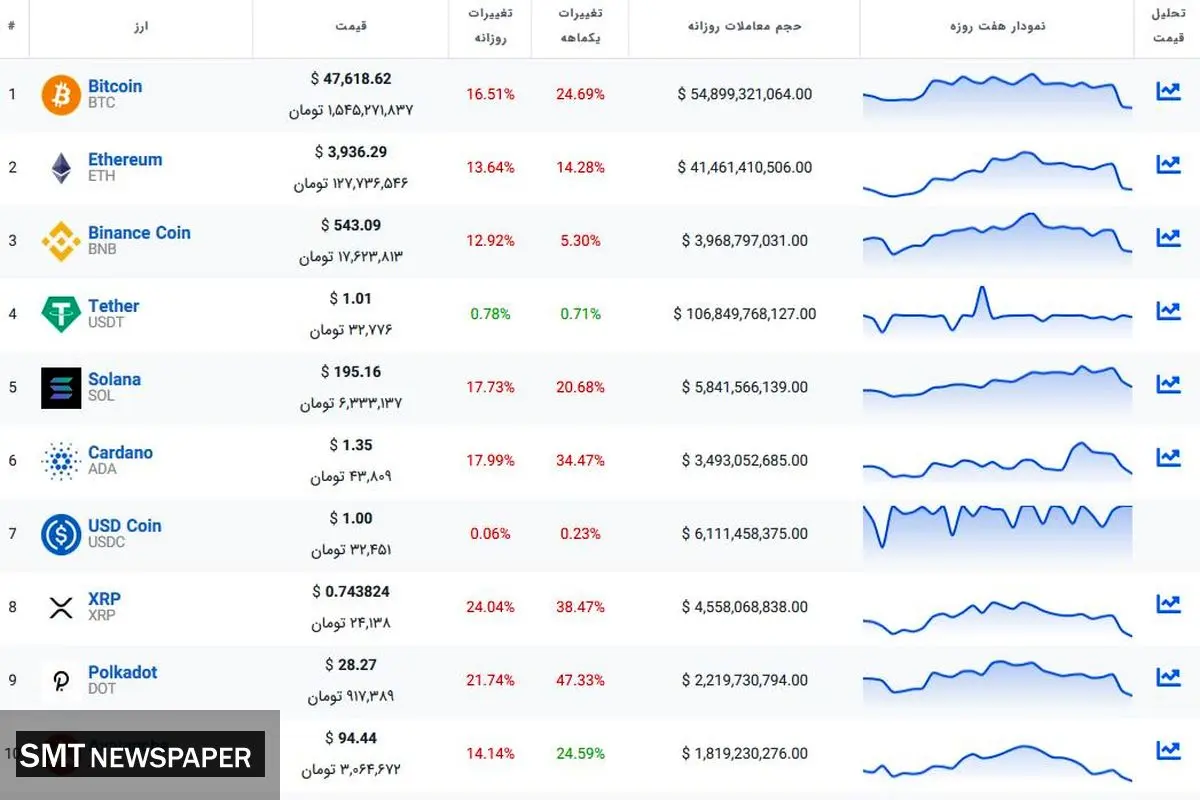This screenshot has height=800, width=1200.
Task: Open the USD Coin name link
Action: (124, 525)
